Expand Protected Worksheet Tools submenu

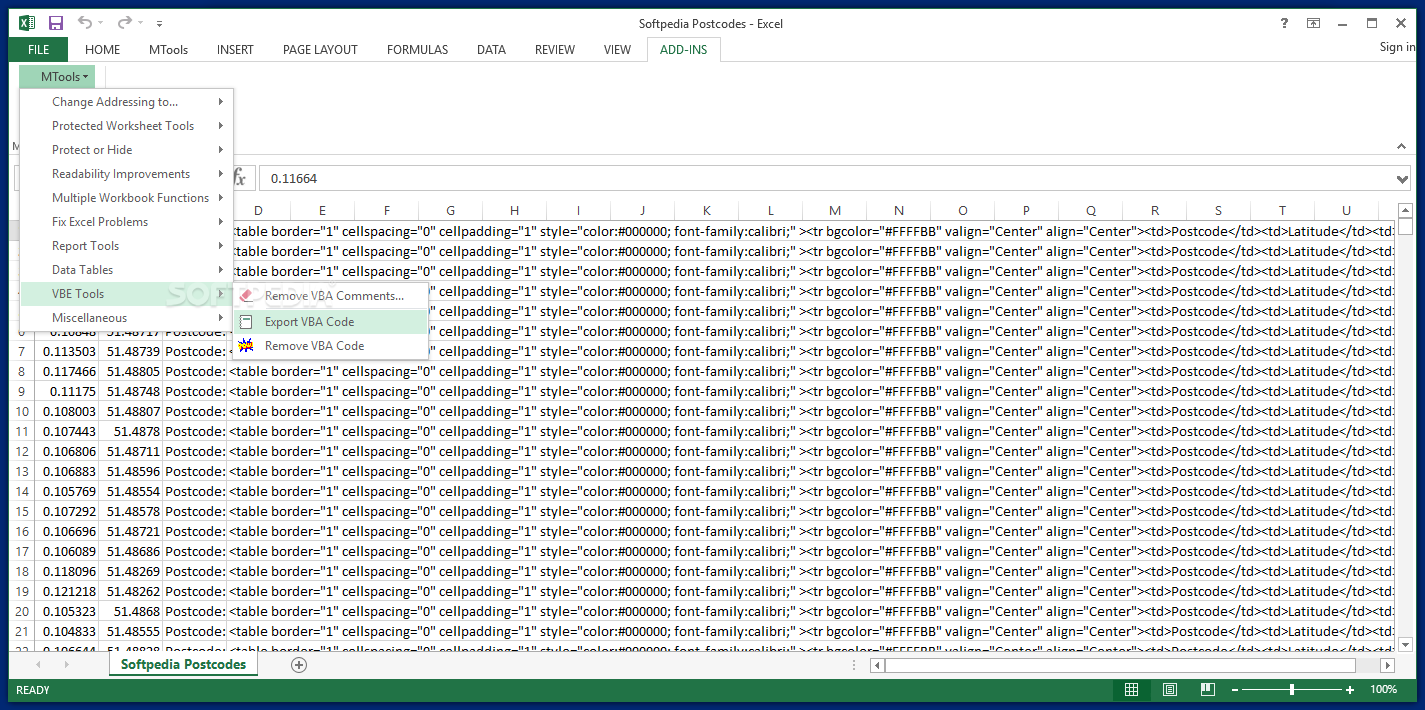coord(127,126)
